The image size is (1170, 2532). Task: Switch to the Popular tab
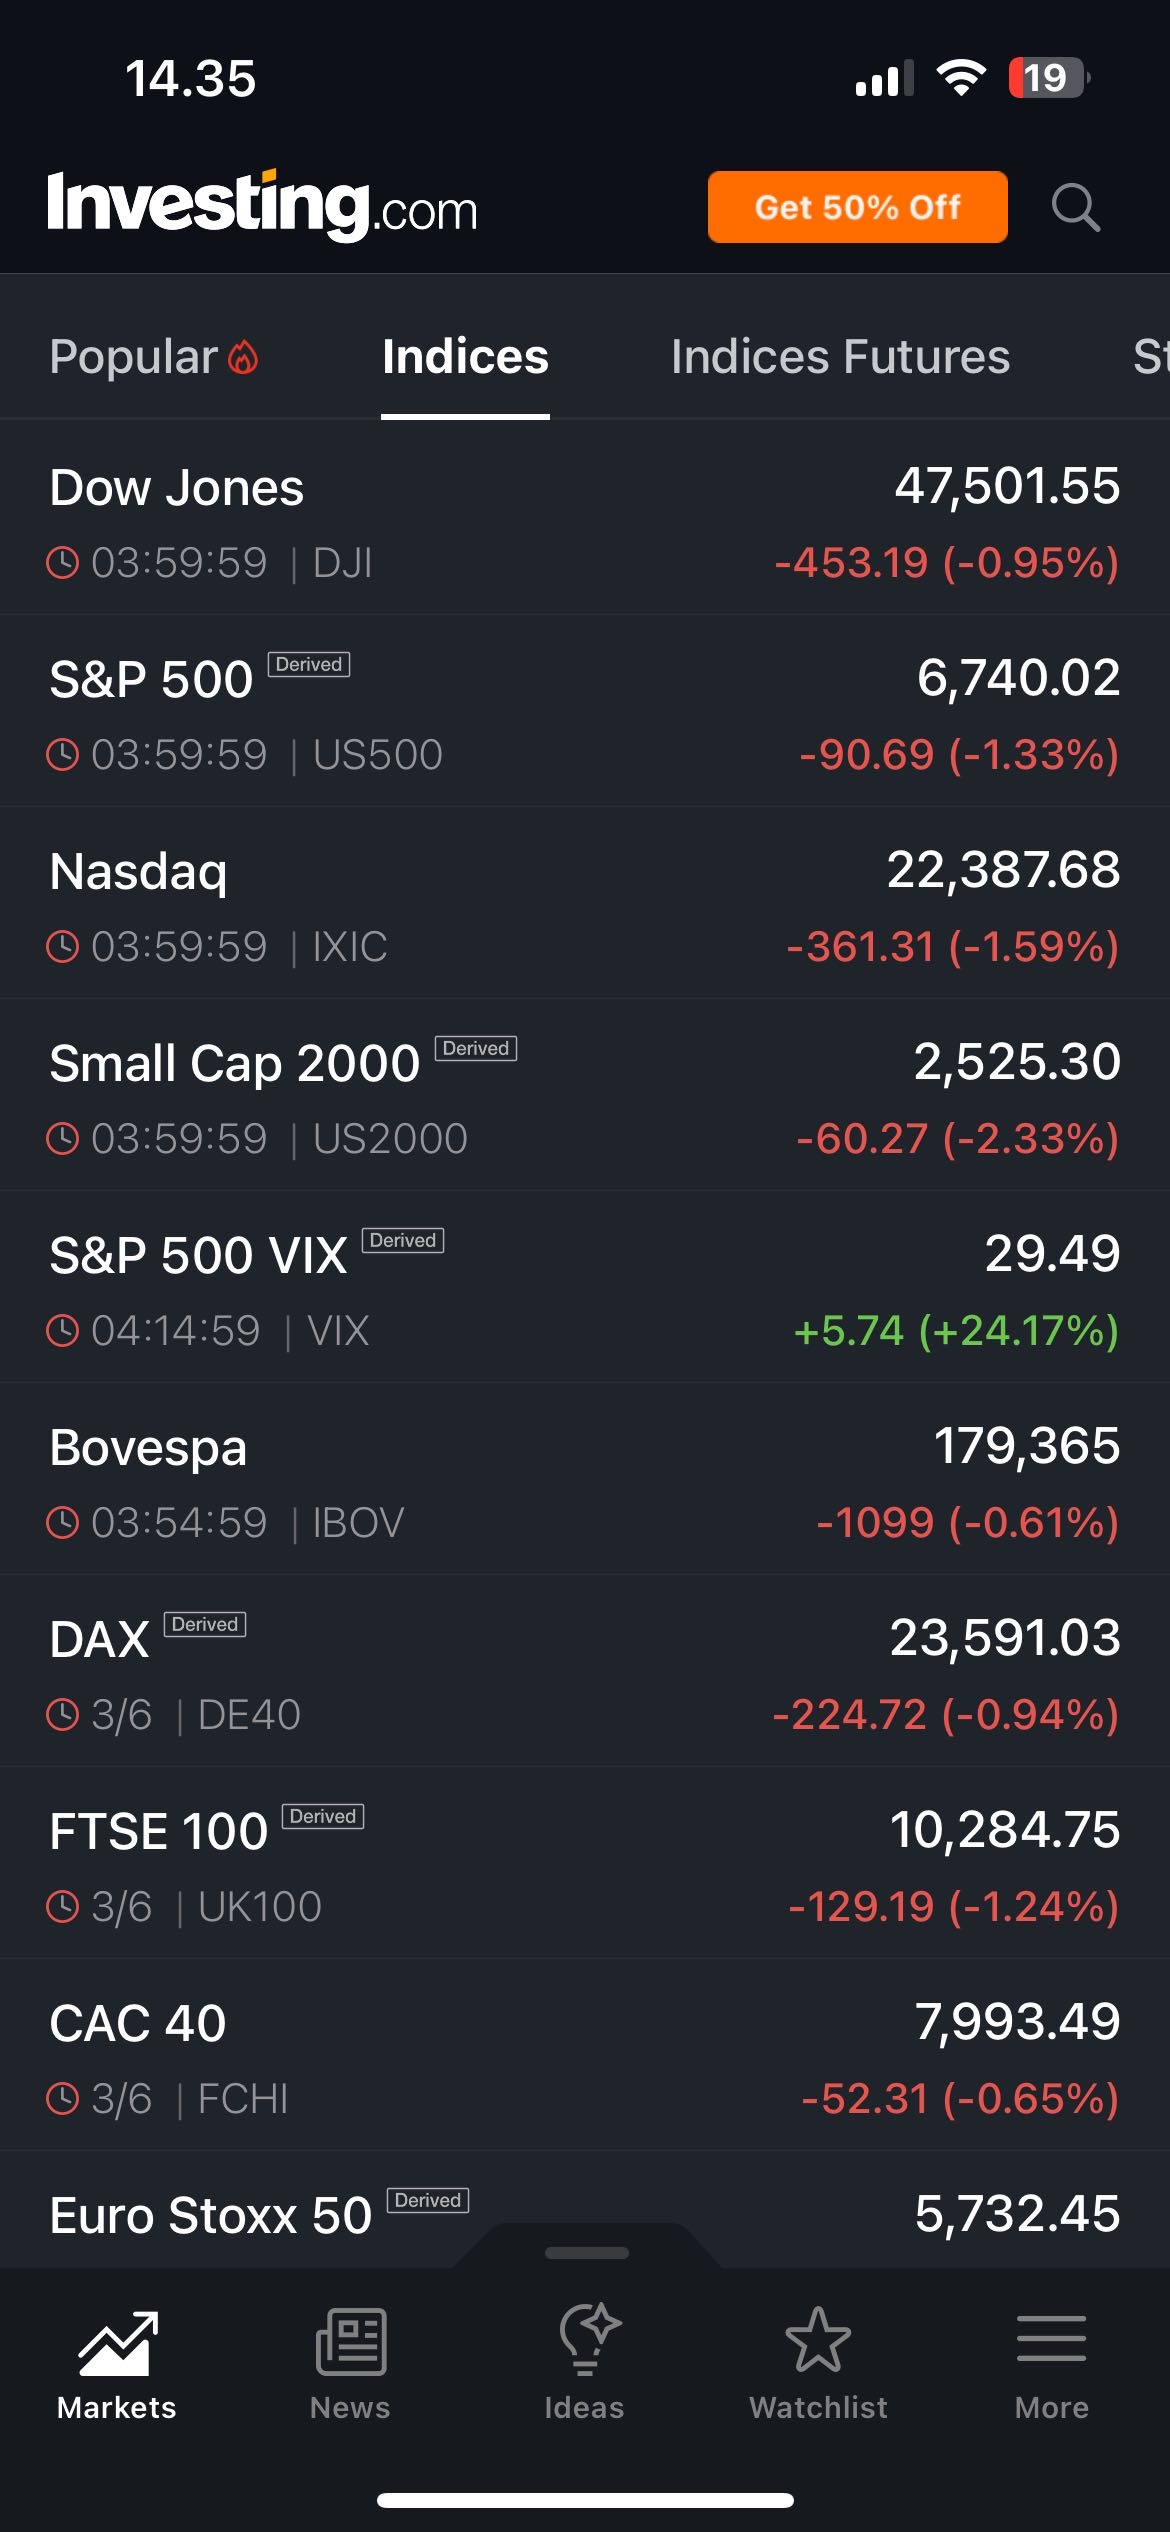click(x=134, y=358)
